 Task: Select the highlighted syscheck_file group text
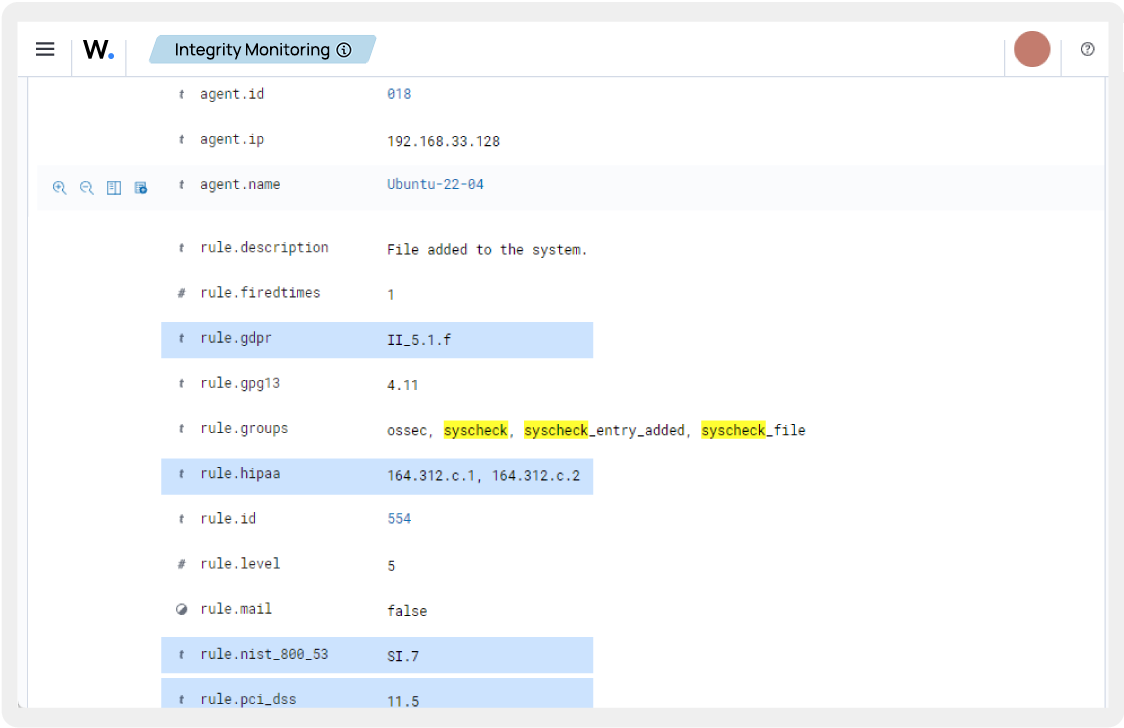[x=754, y=429]
